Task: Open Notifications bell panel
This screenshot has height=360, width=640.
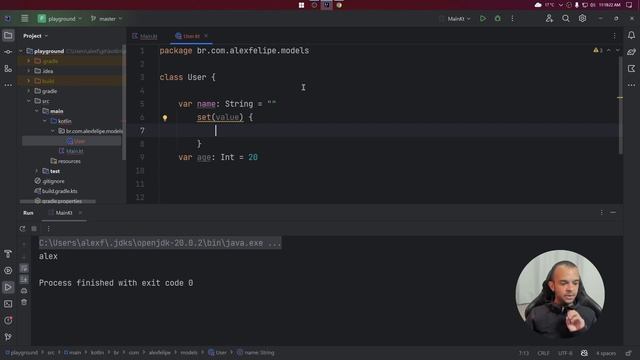Action: pos(631,36)
